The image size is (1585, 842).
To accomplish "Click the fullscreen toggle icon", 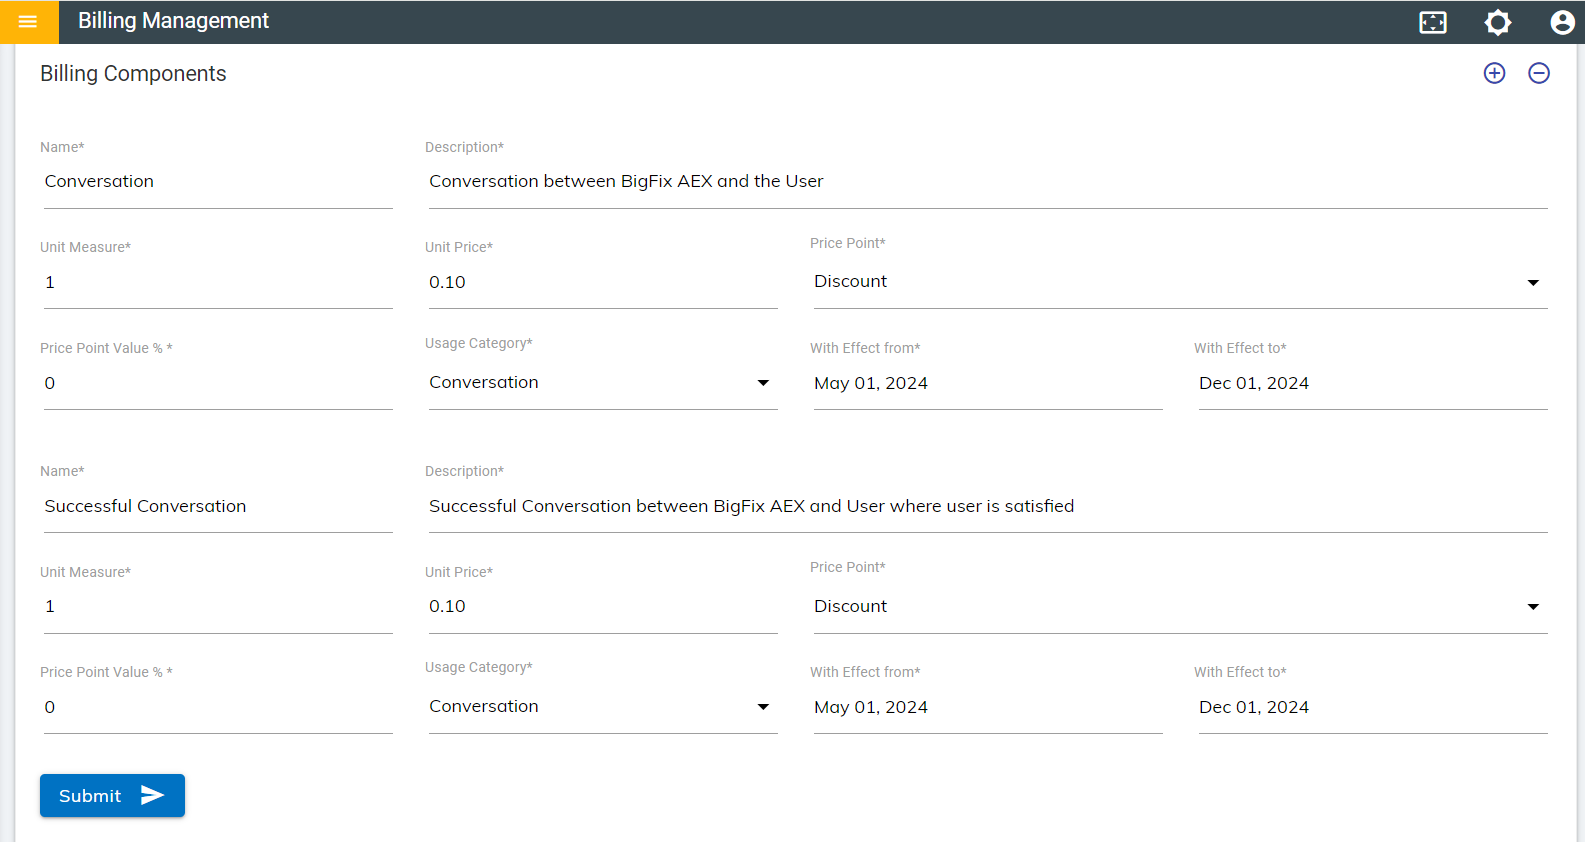I will click(1433, 22).
